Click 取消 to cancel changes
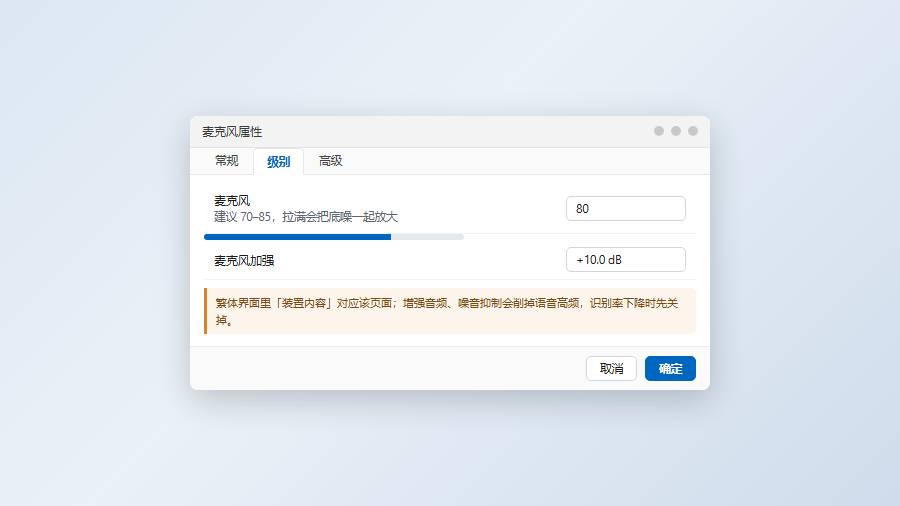This screenshot has width=900, height=506. (611, 368)
